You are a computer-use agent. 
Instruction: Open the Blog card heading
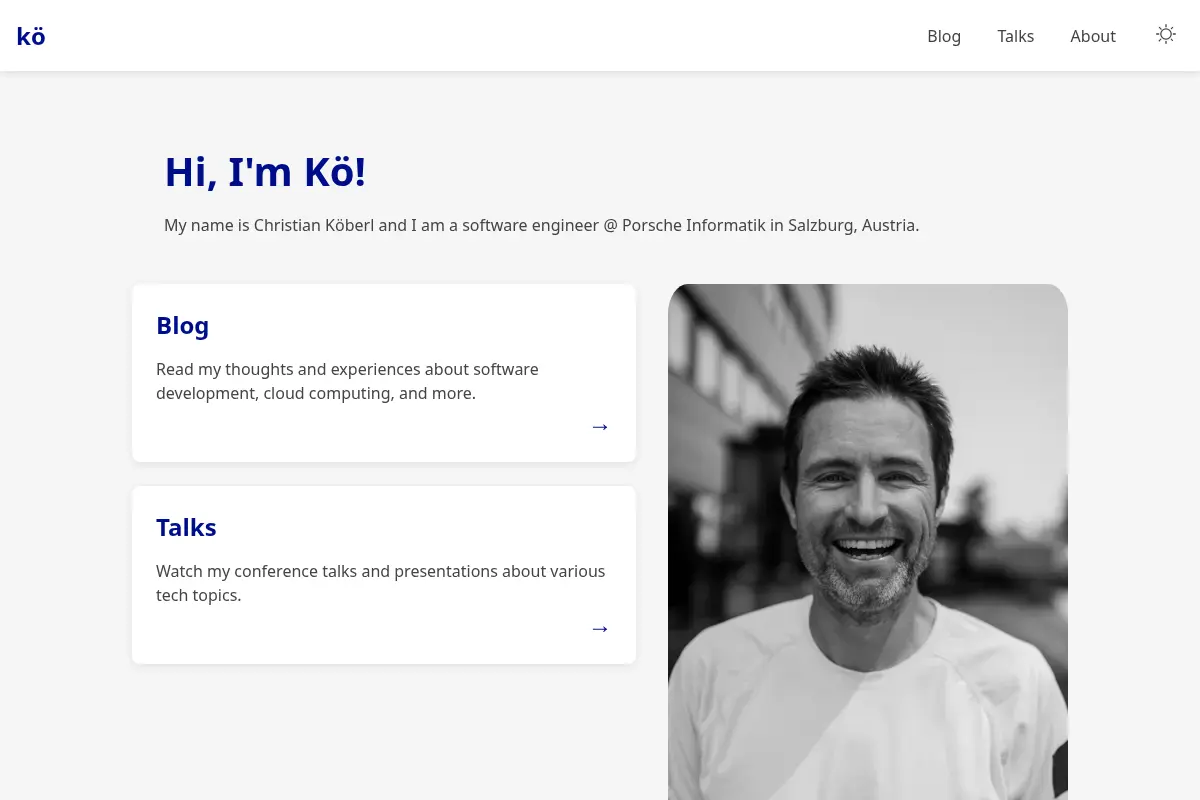(x=183, y=326)
